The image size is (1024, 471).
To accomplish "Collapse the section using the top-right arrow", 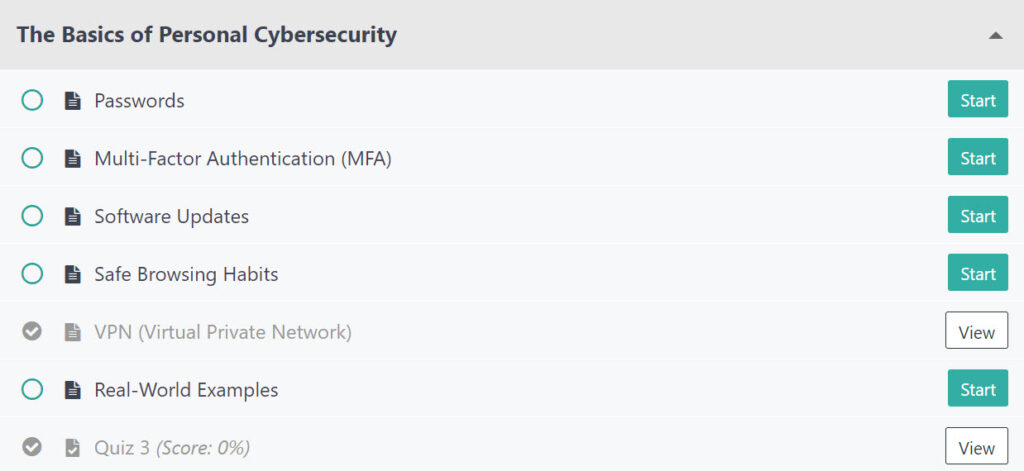I will point(994,35).
